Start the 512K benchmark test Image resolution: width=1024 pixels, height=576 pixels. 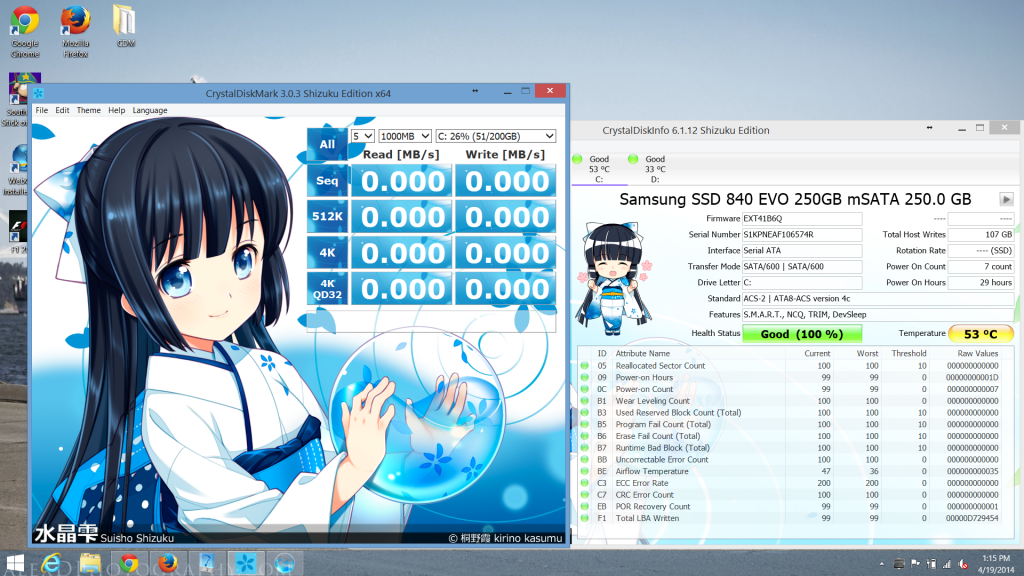pos(327,216)
